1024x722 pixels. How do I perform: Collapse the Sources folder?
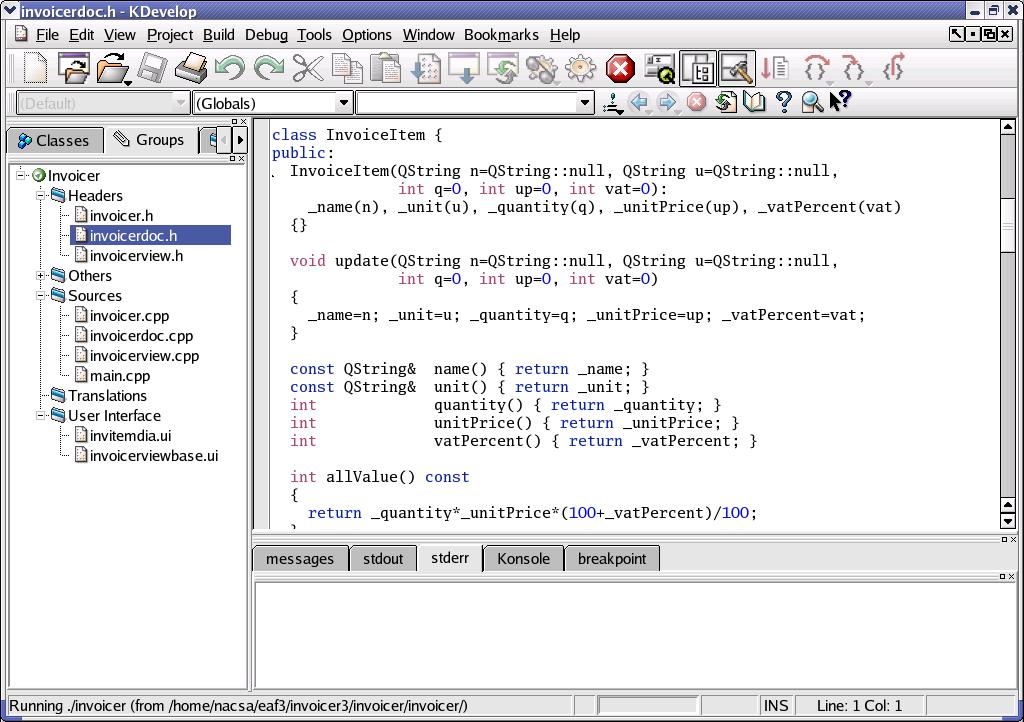[40, 295]
